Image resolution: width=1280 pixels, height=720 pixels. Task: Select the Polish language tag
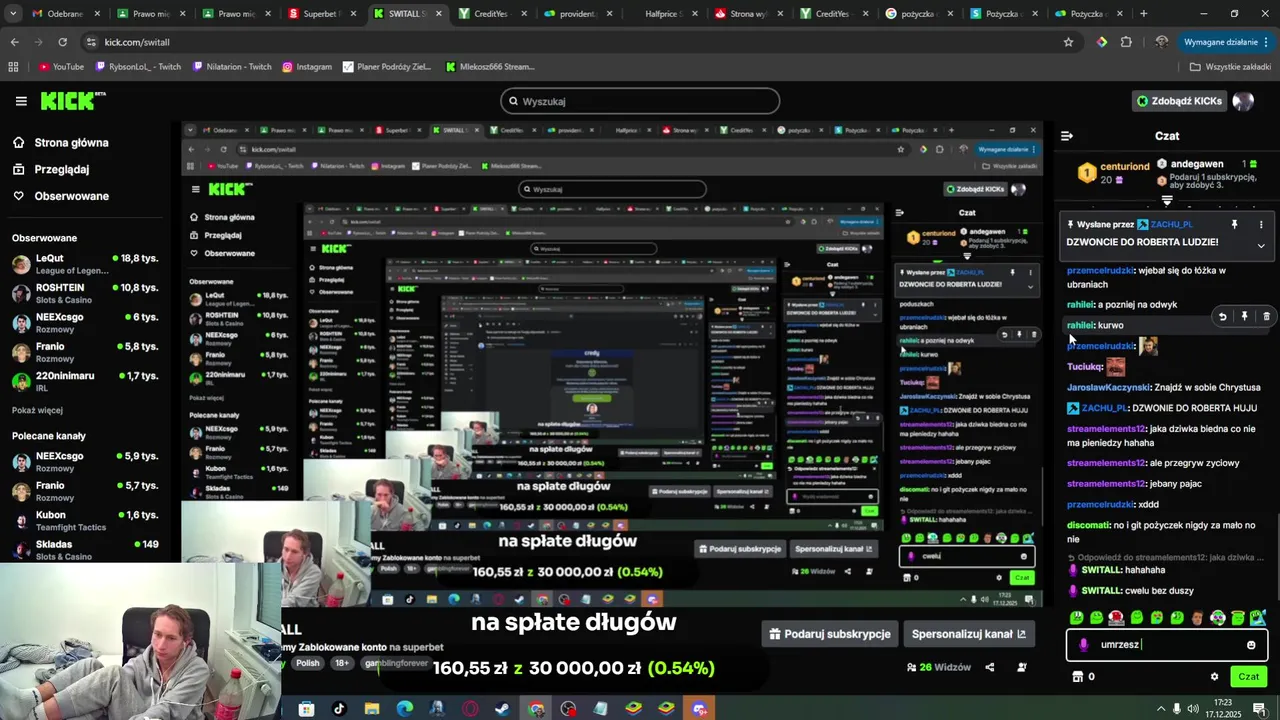coord(307,663)
